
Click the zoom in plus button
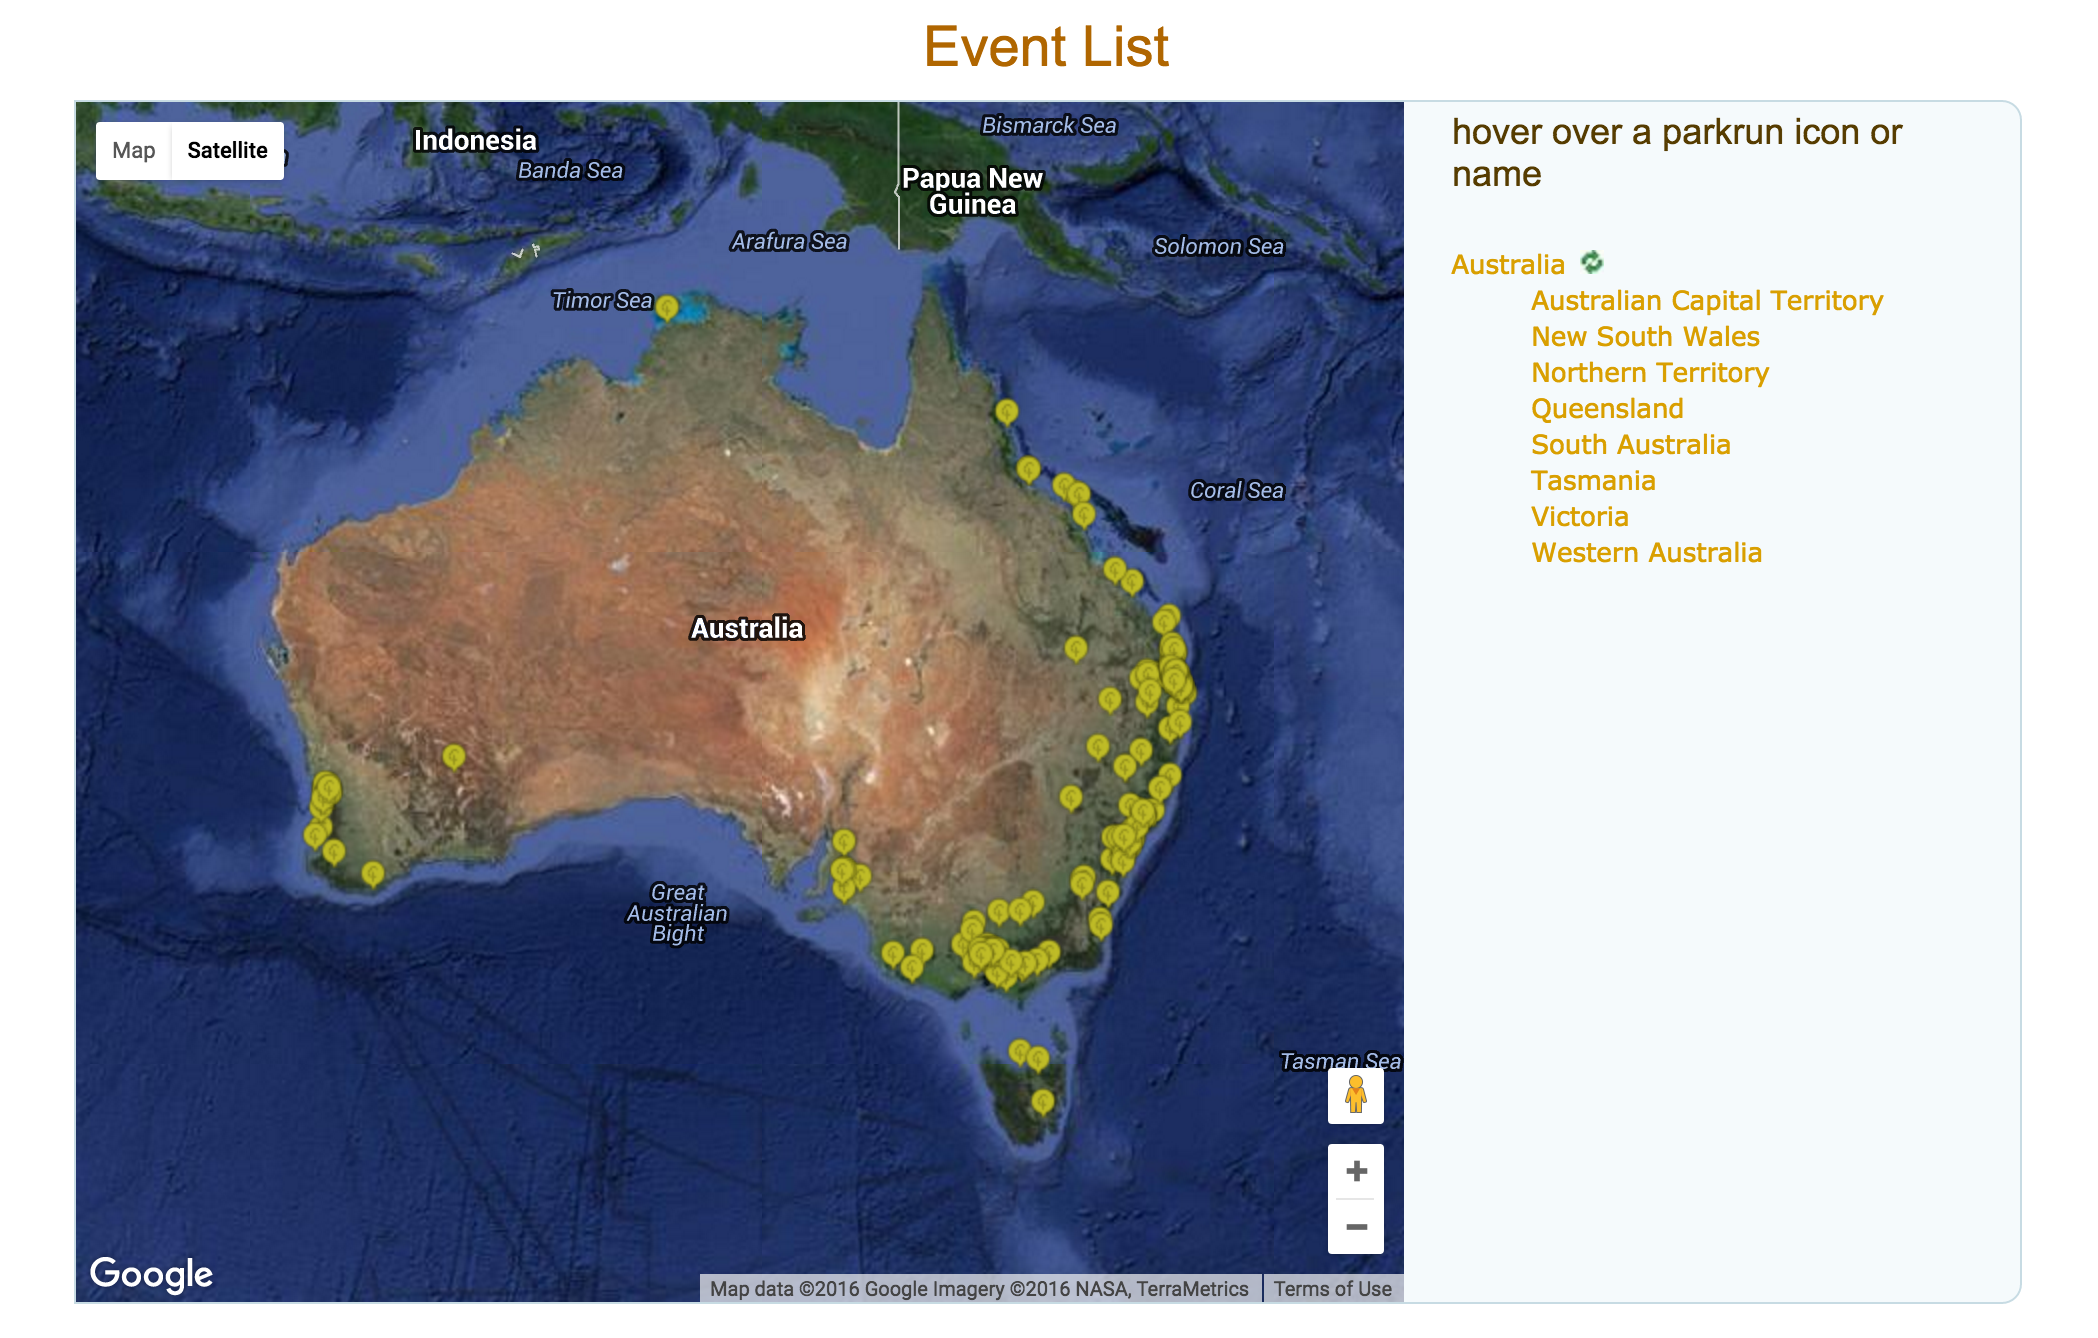click(1355, 1171)
